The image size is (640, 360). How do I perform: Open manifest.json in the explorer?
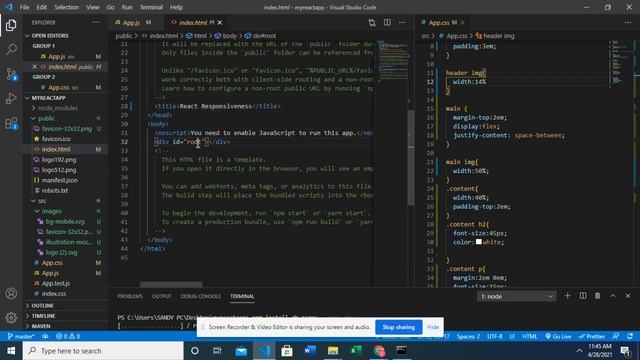60,180
